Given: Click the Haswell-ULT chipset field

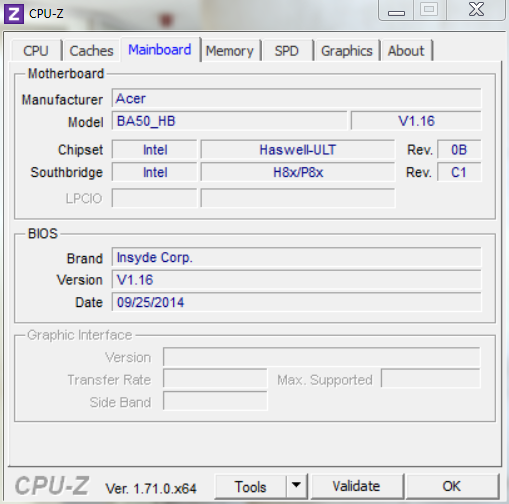Looking at the screenshot, I should (298, 150).
